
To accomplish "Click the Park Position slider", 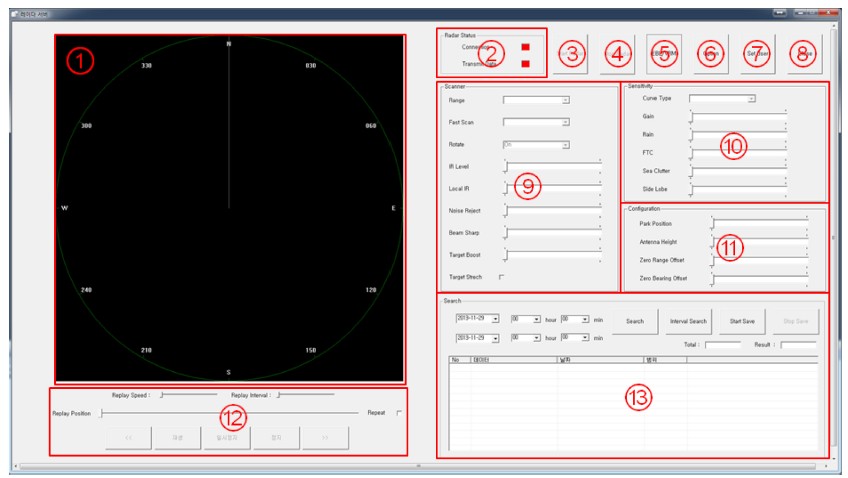I will pyautogui.click(x=760, y=223).
